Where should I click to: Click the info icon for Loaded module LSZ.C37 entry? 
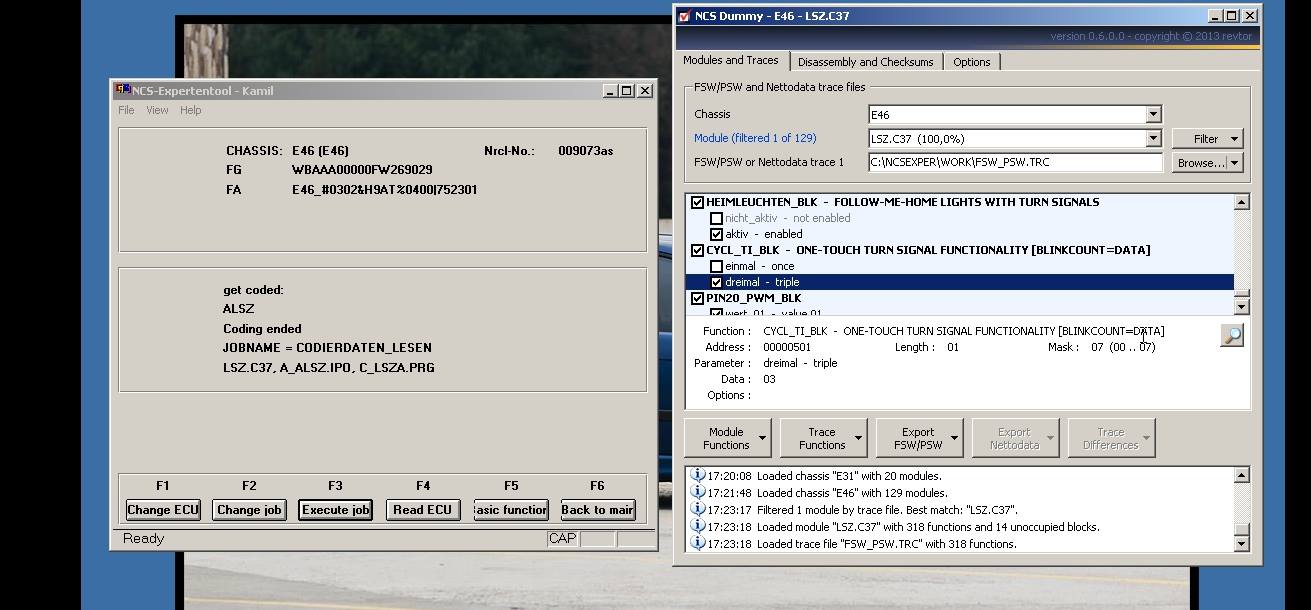(698, 527)
